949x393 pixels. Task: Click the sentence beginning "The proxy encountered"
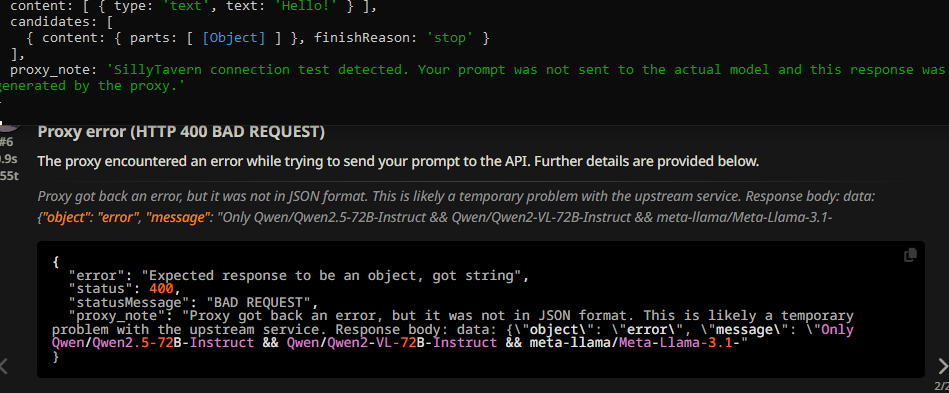(398, 162)
